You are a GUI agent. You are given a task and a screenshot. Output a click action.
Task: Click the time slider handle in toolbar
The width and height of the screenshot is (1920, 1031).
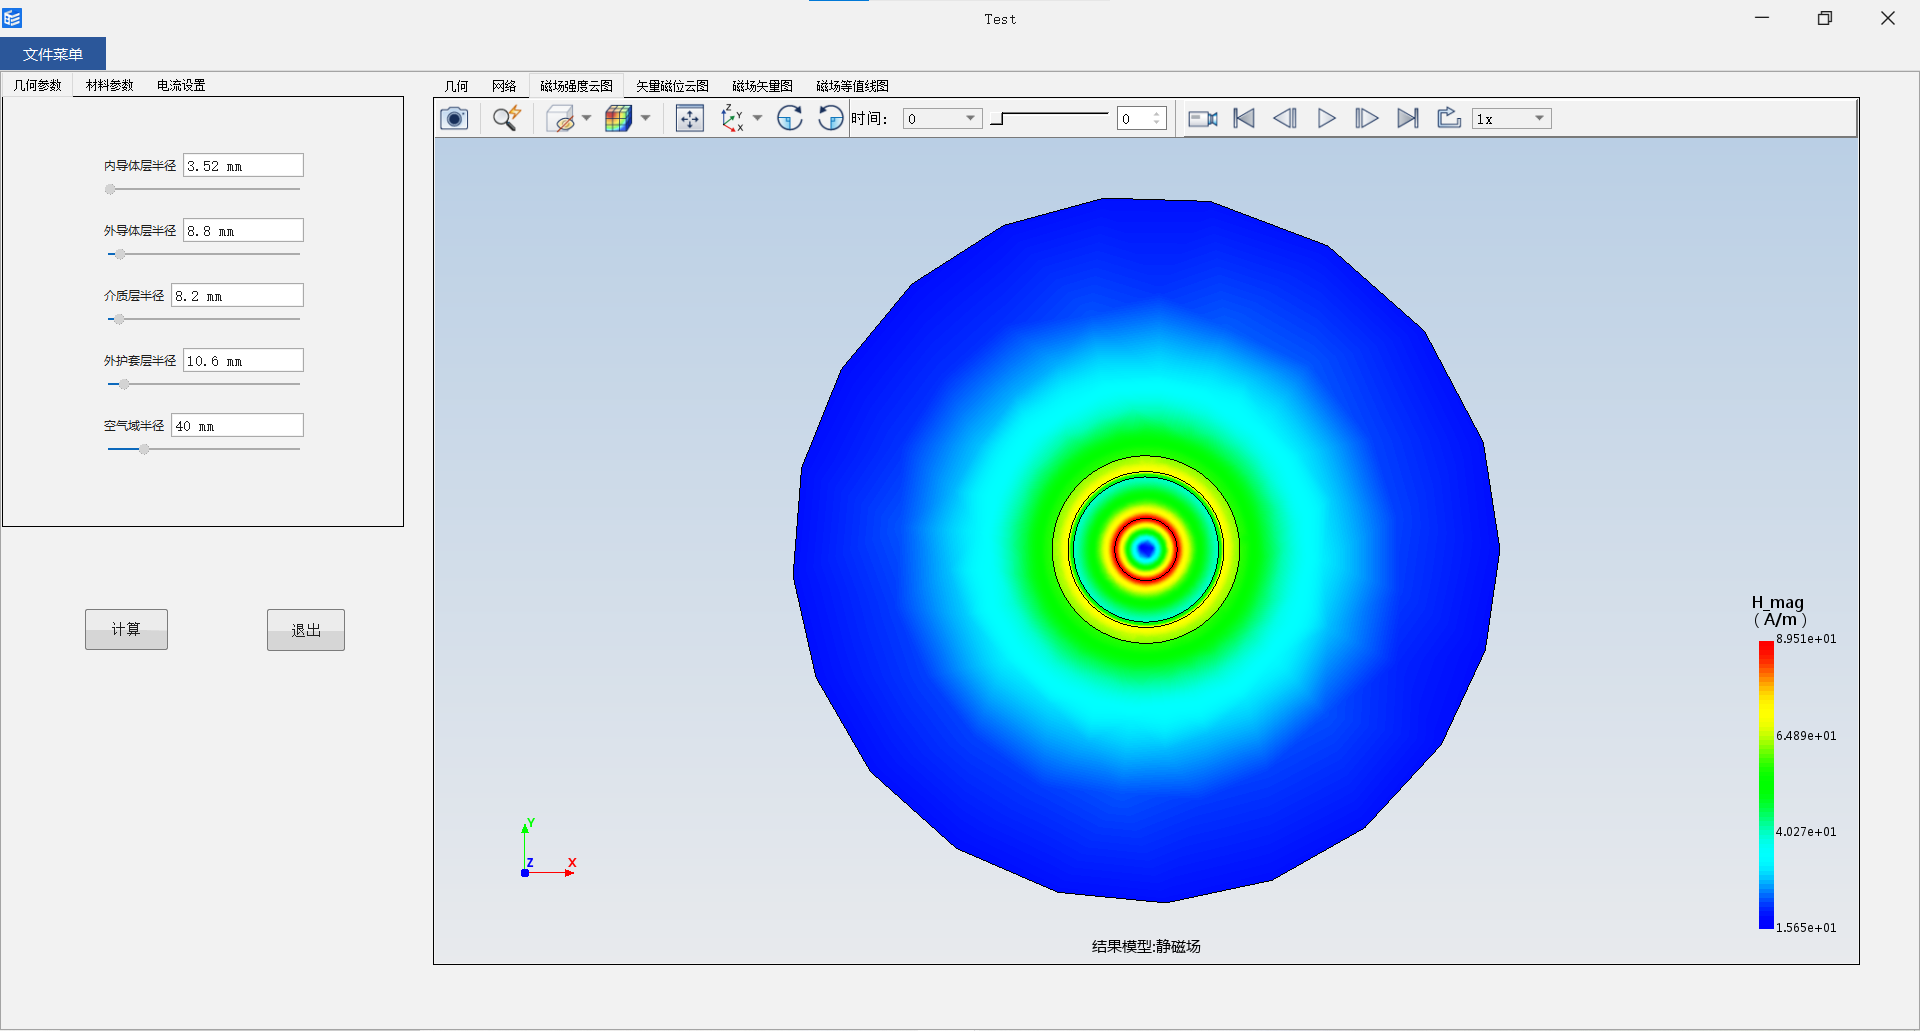pyautogui.click(x=998, y=119)
